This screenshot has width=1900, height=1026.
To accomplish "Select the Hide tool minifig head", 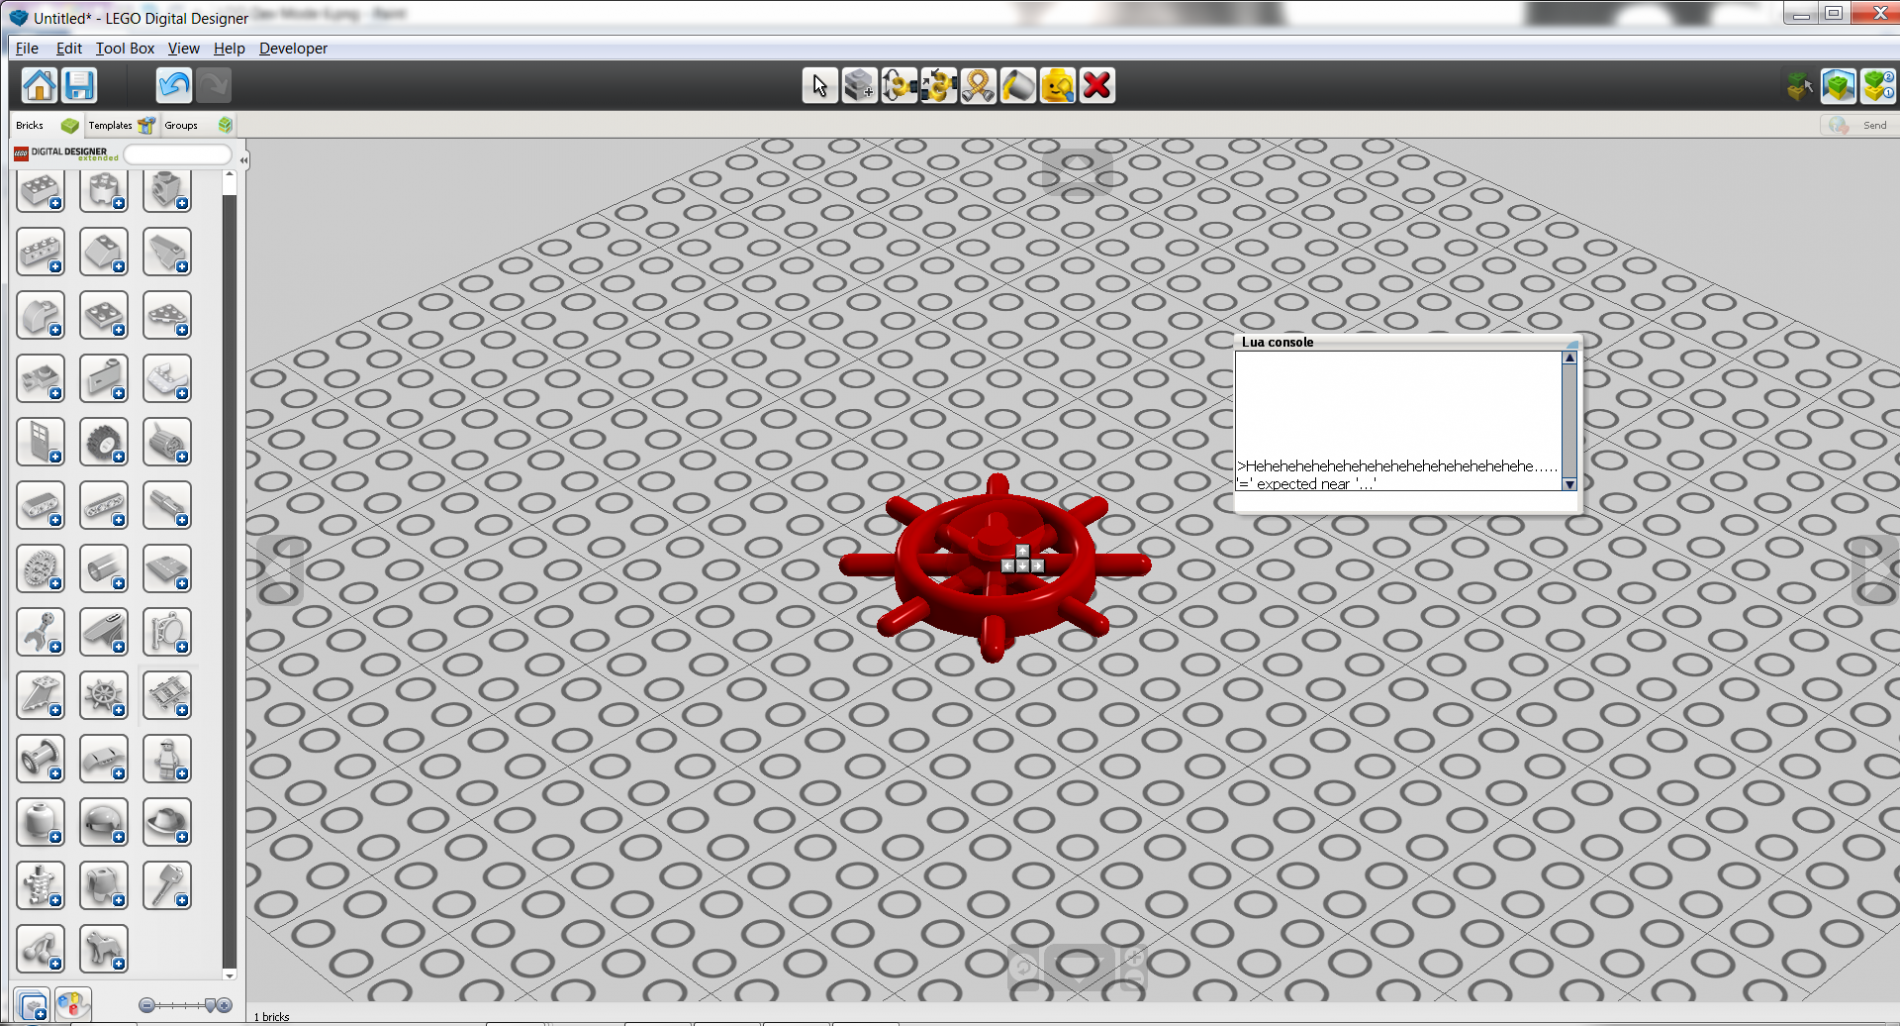I will coord(1057,86).
